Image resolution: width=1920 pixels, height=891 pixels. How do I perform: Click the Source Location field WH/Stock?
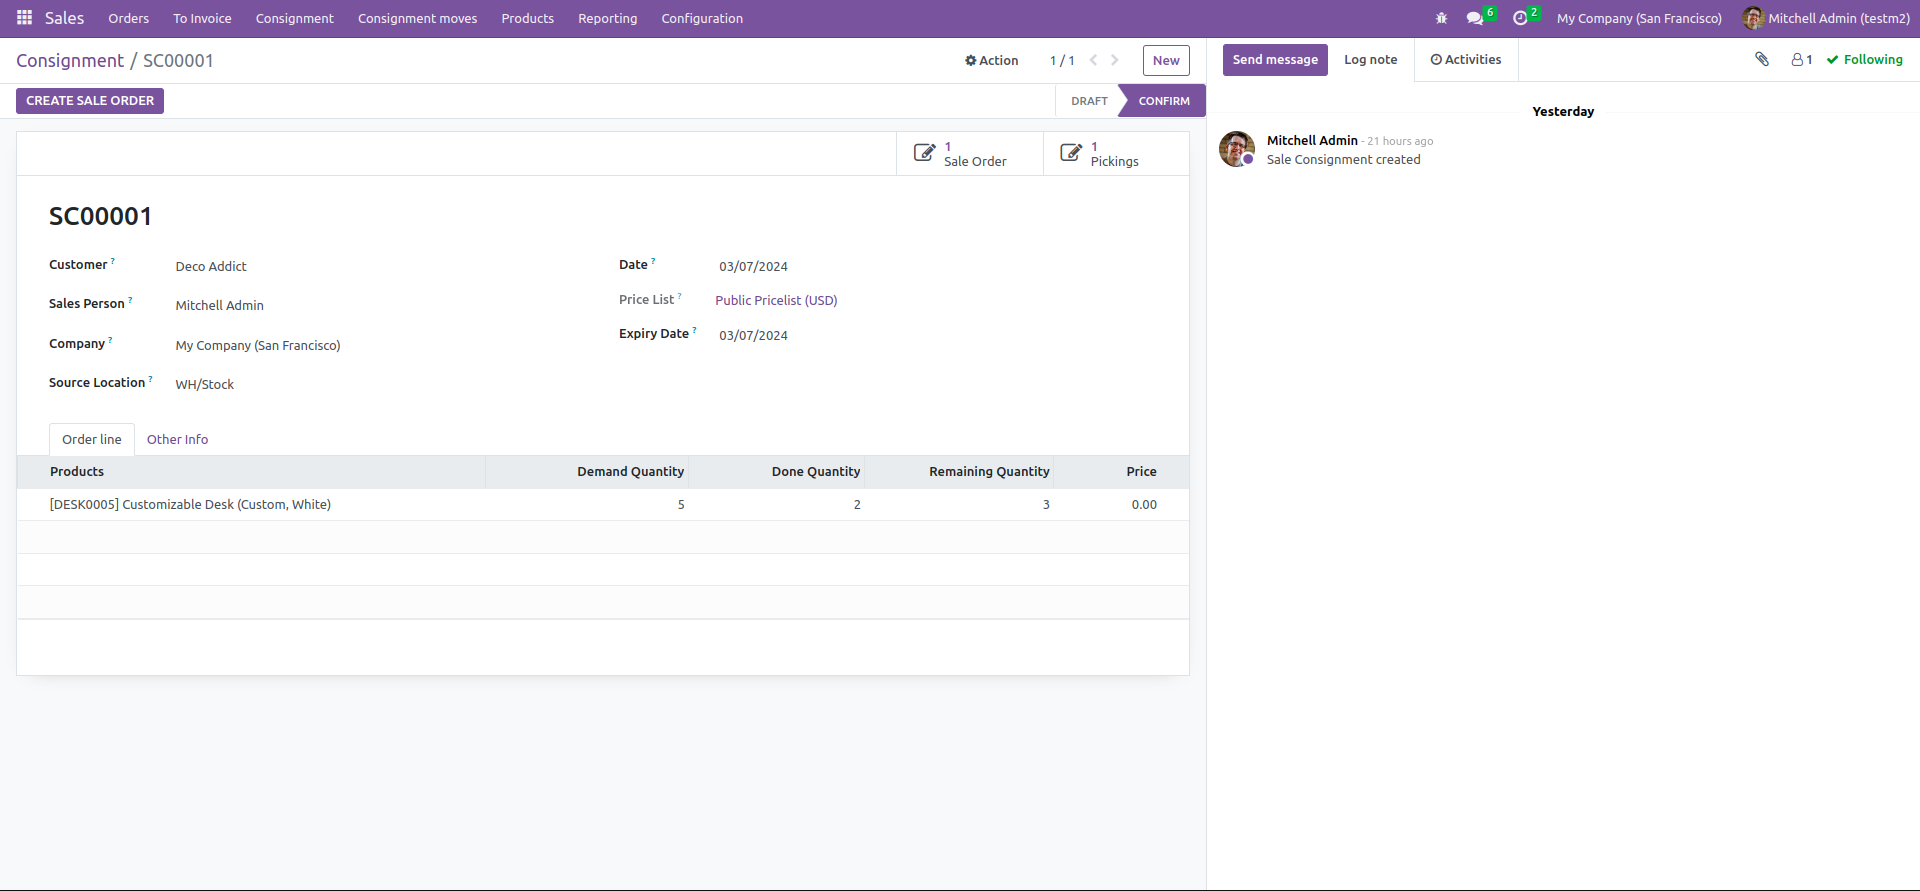(x=205, y=384)
